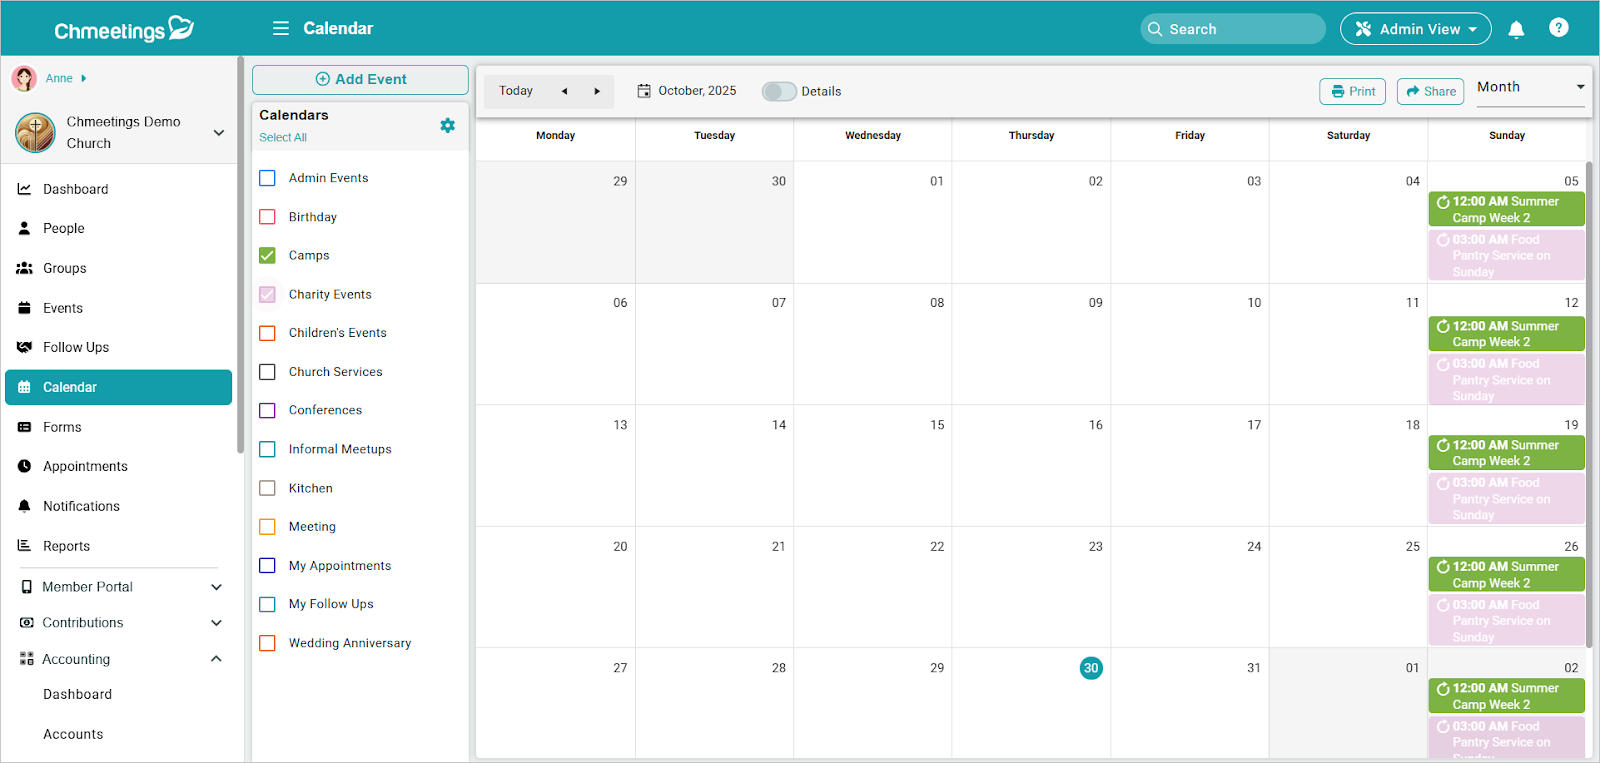Click the hamburger menu icon
This screenshot has height=763, width=1600.
click(281, 28)
